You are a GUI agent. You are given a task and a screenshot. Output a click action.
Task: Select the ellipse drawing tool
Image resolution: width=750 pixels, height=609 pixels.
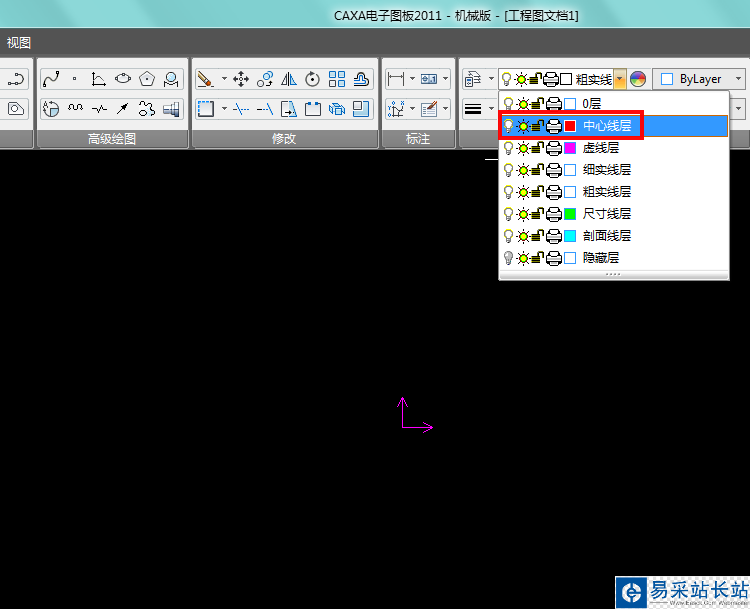pyautogui.click(x=123, y=79)
